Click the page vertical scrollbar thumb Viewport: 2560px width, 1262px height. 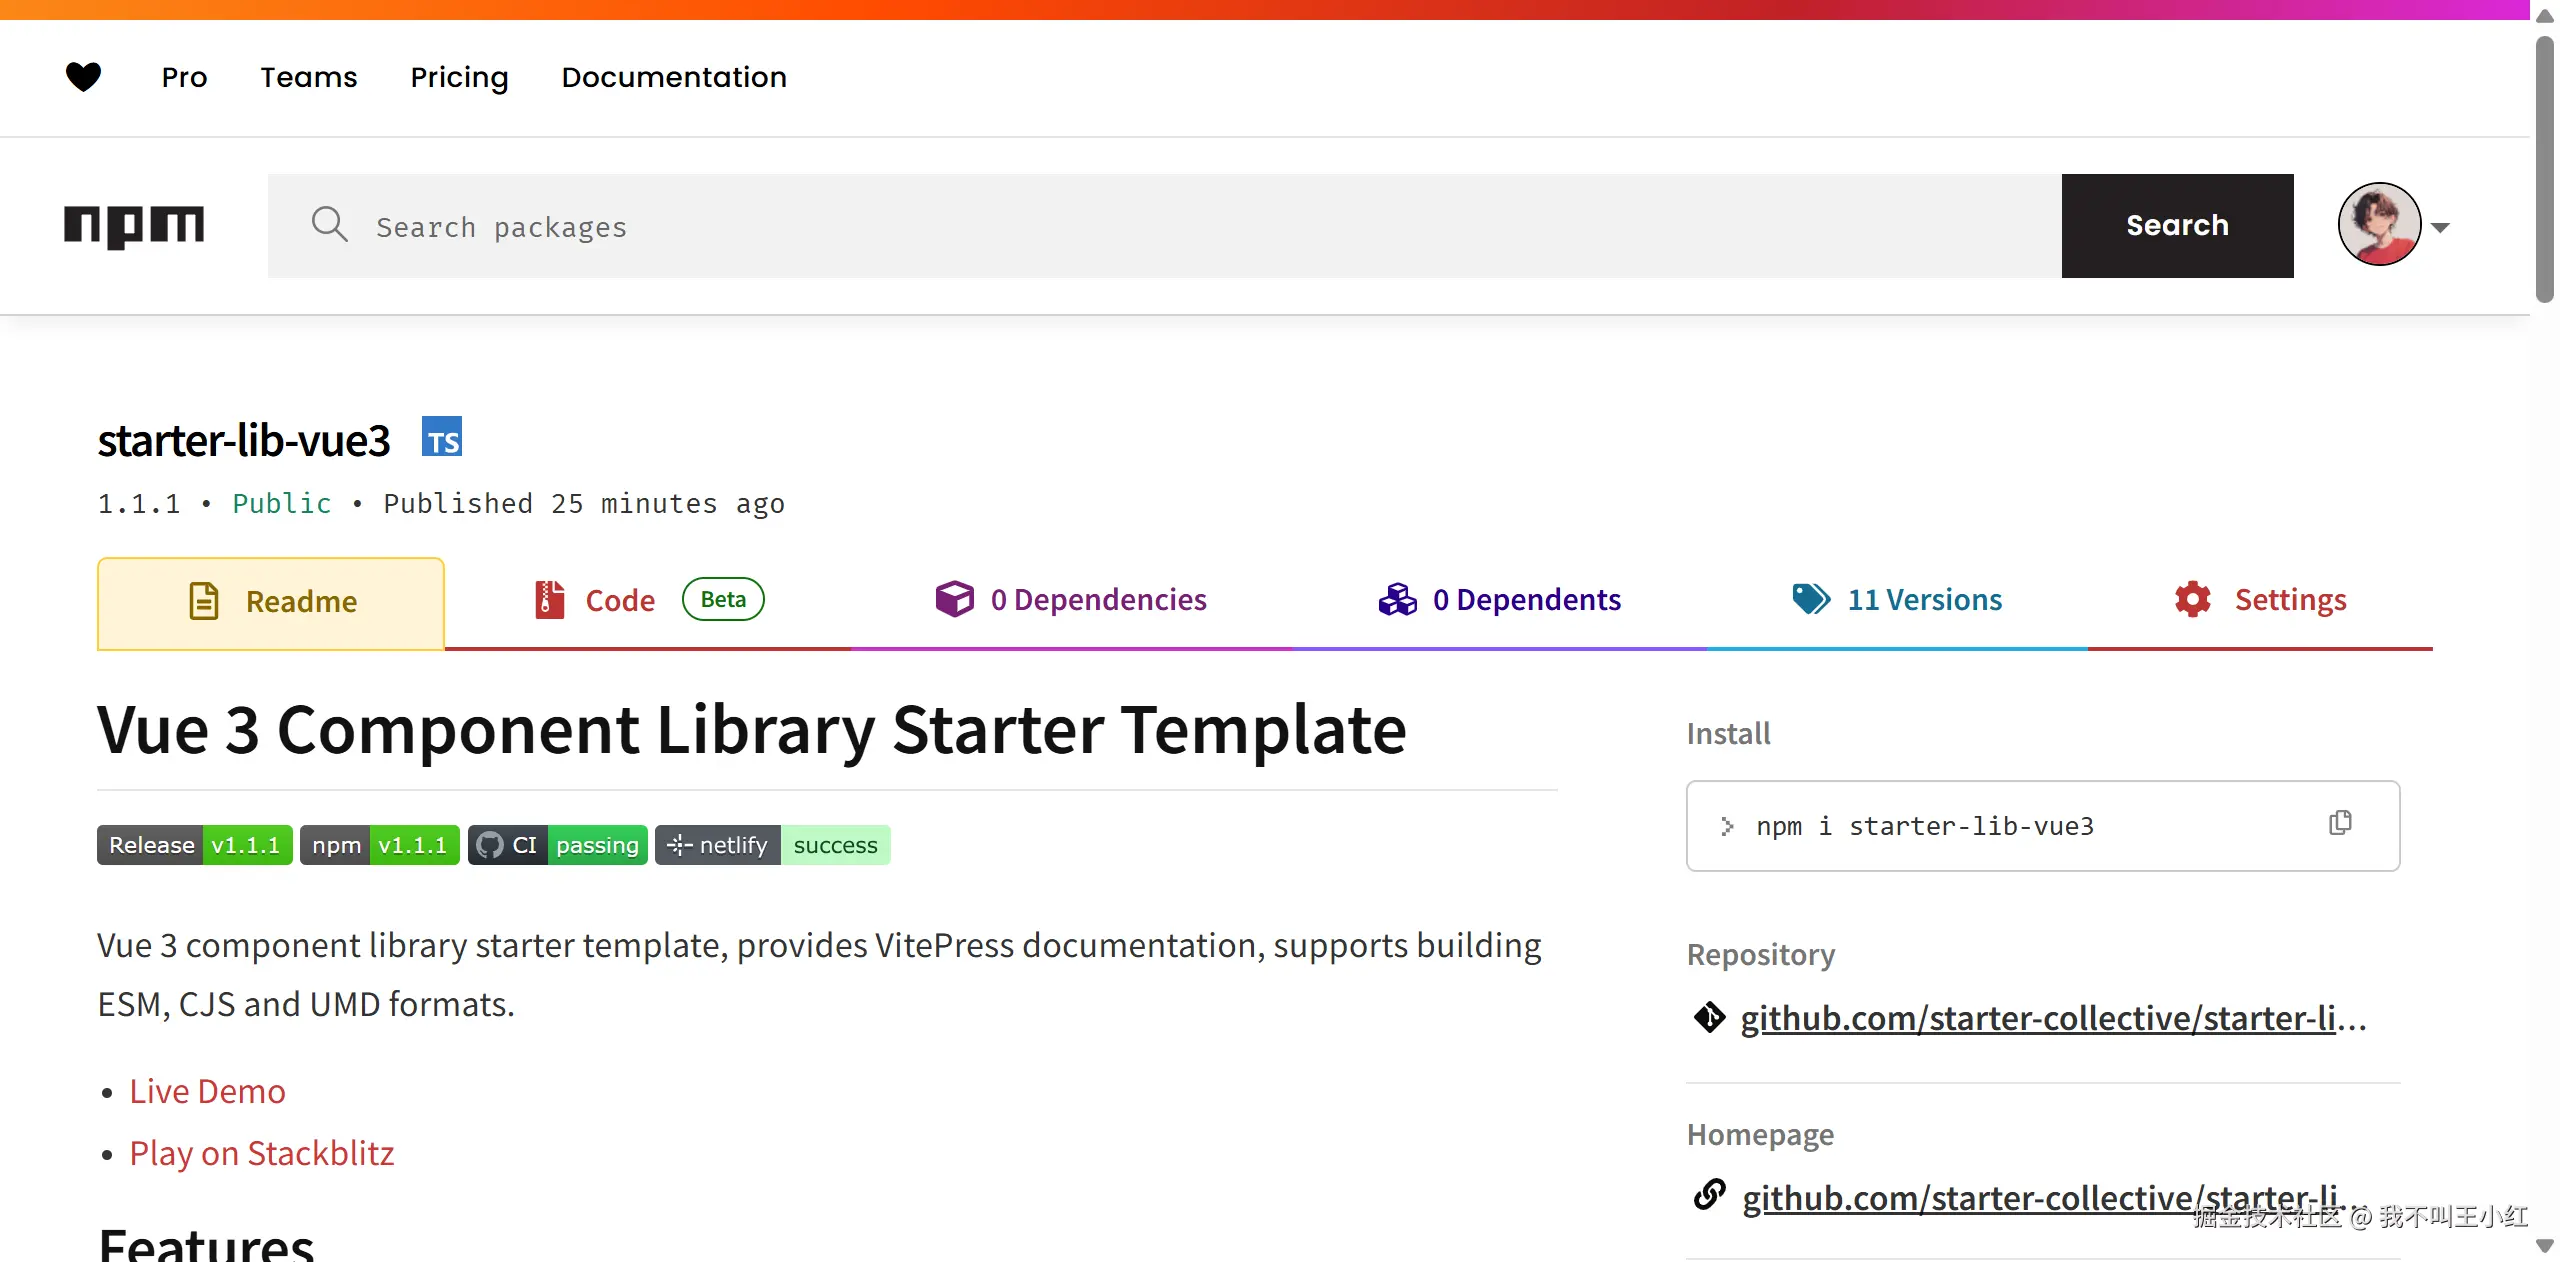pos(2544,170)
